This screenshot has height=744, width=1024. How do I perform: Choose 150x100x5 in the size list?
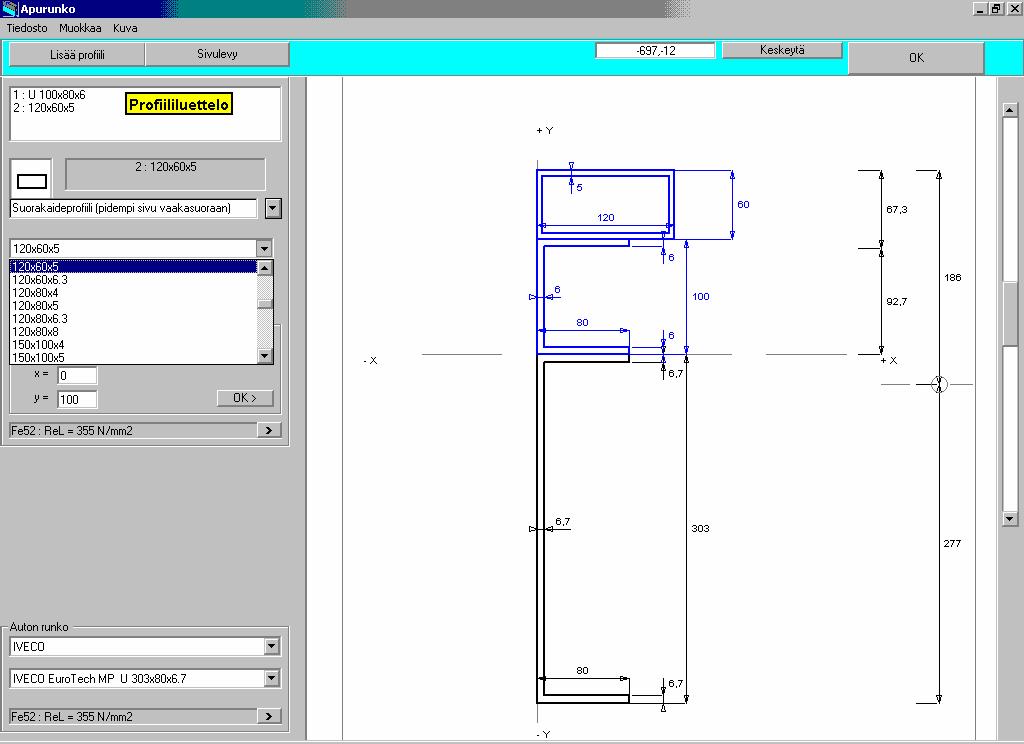133,357
